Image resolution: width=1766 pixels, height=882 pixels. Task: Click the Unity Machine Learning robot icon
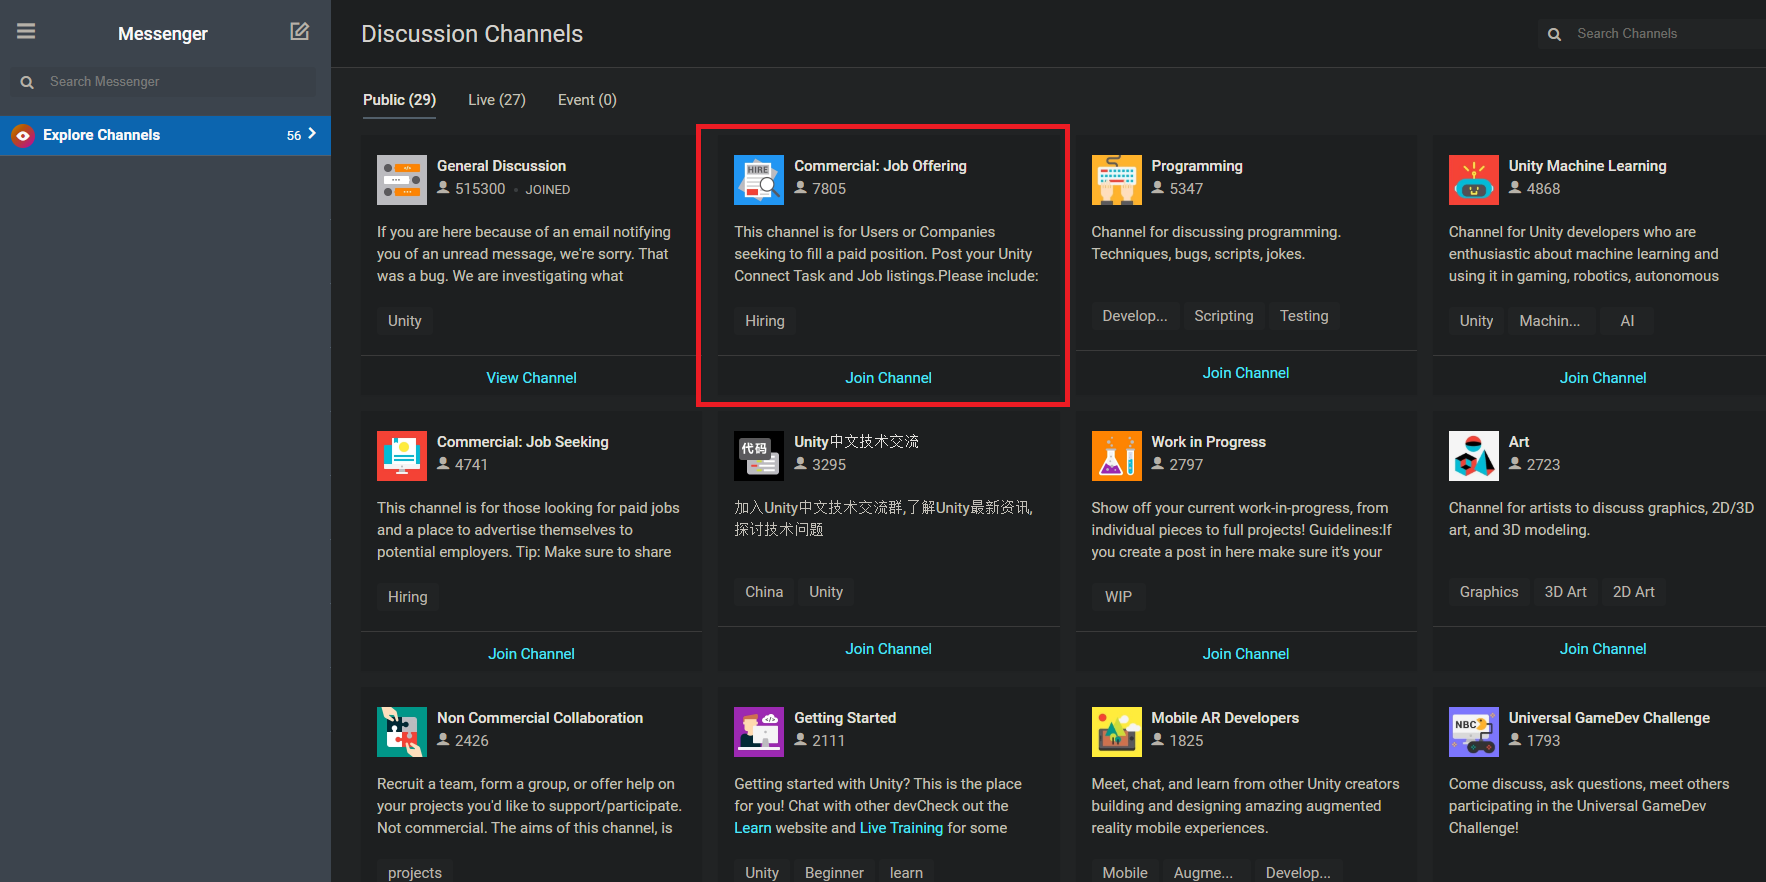(x=1474, y=180)
